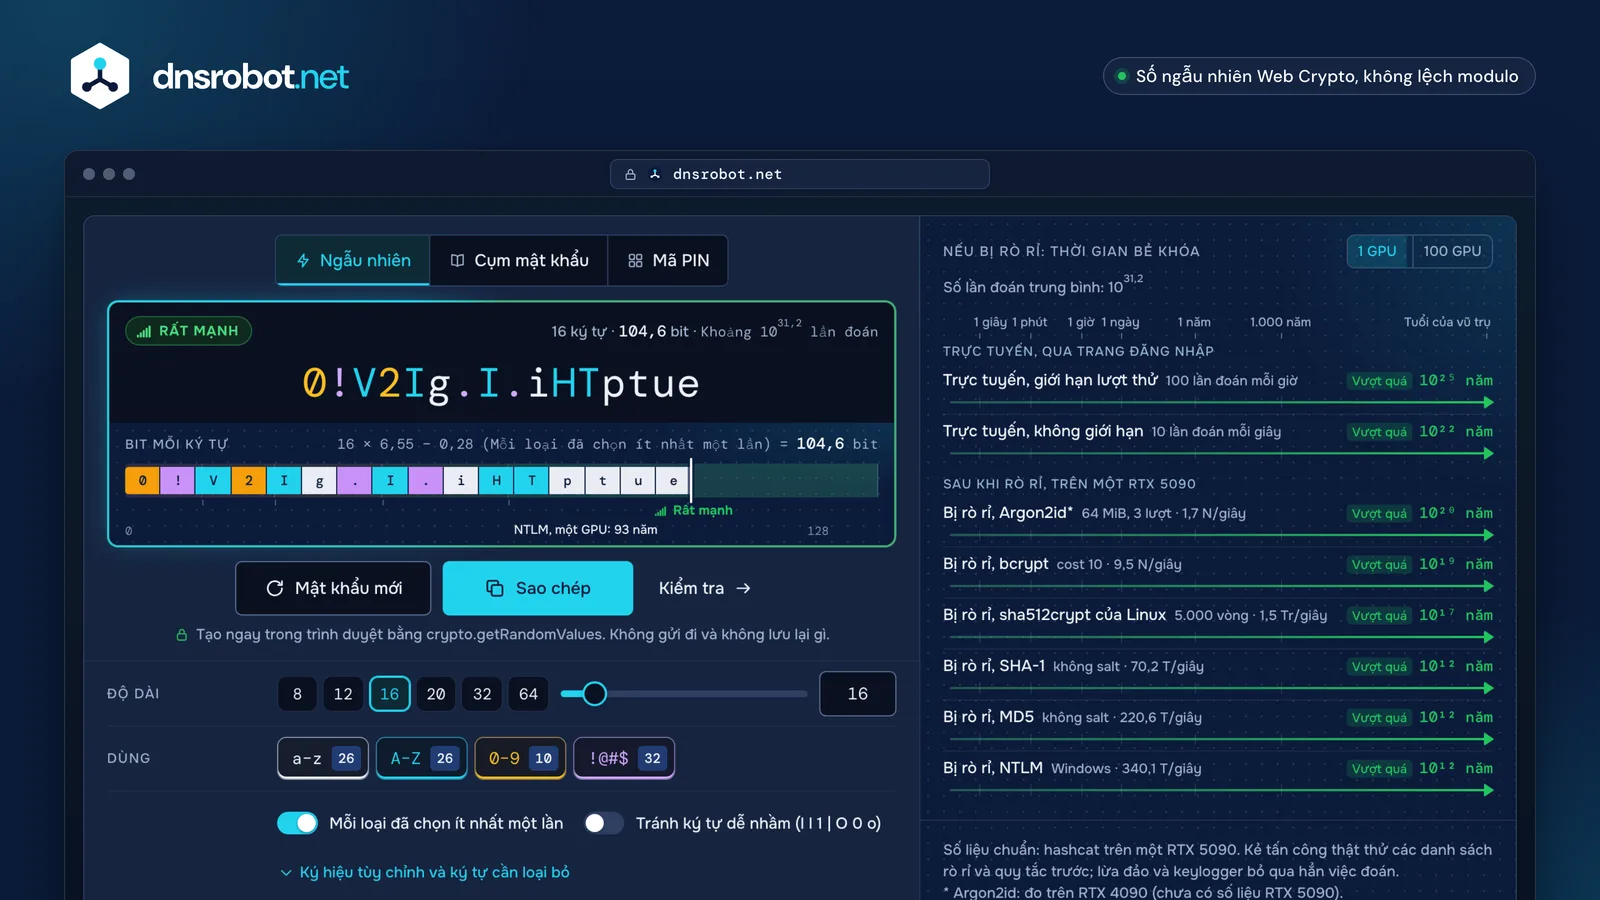Click the arrow icon next to Kiểm tra
1600x900 pixels.
[743, 588]
